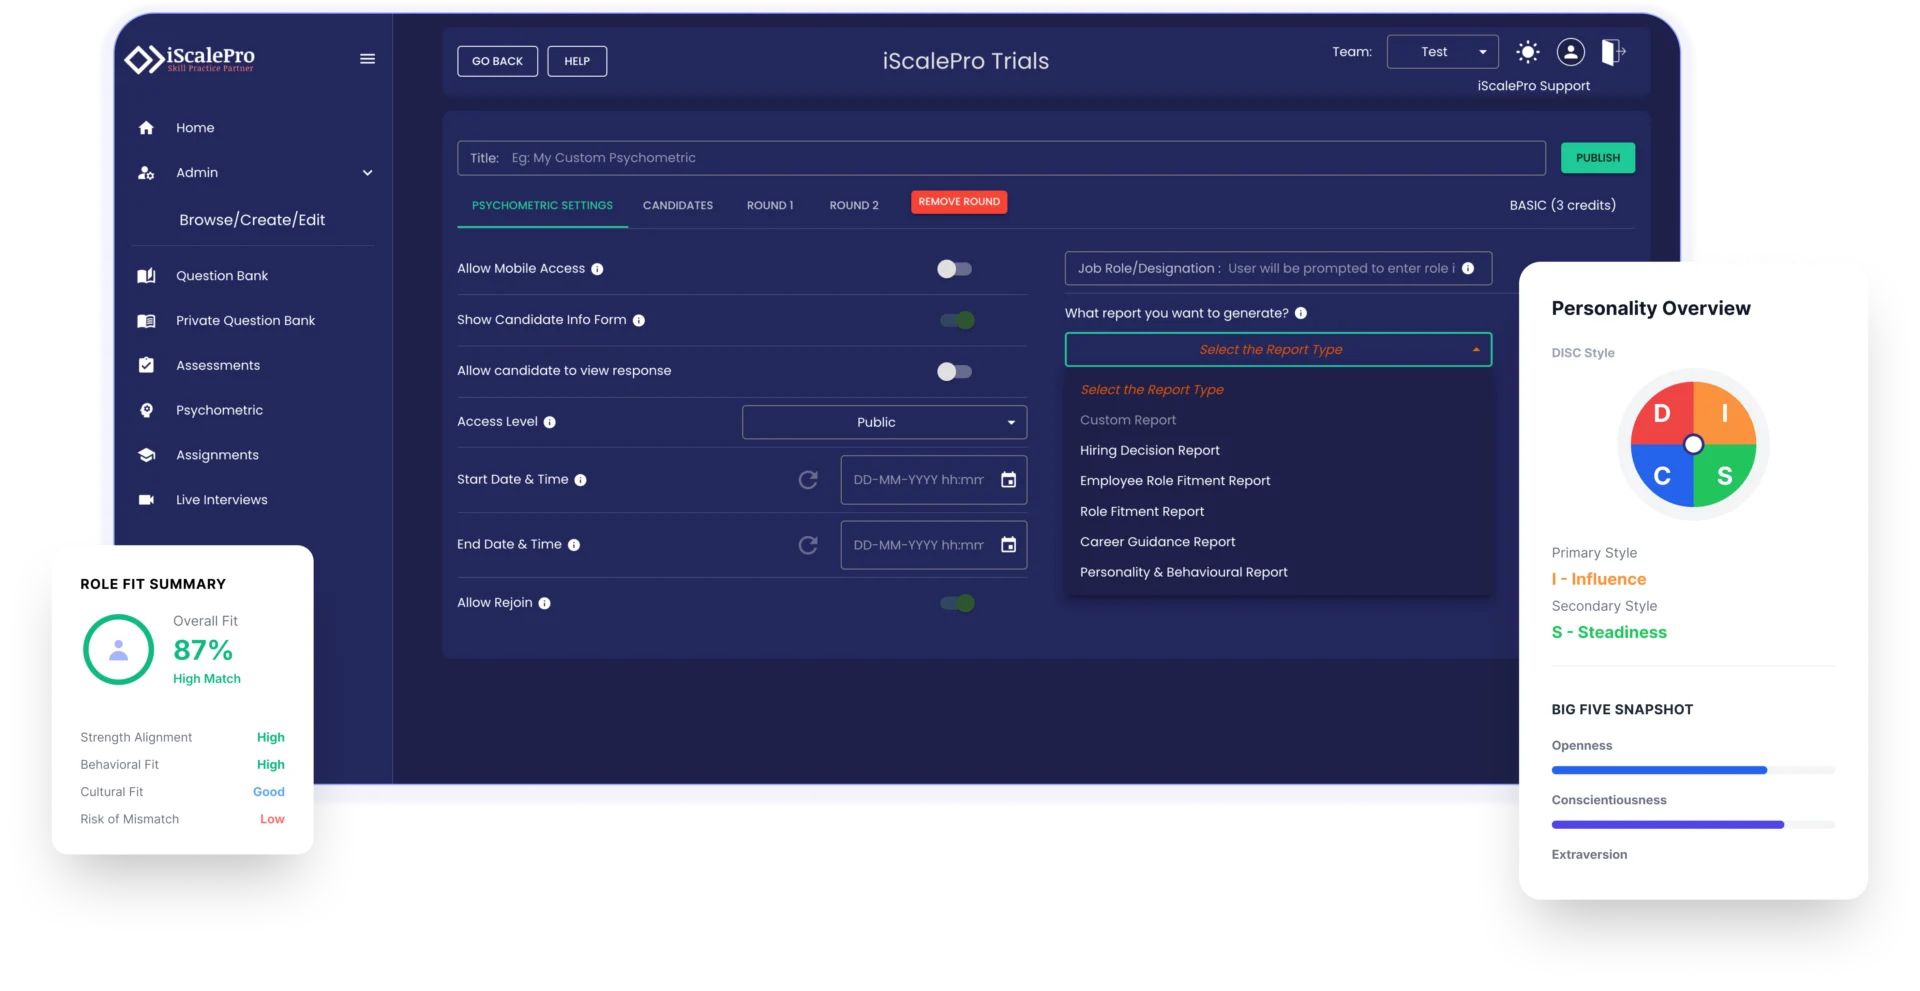Expand the Admin sidebar section
Screen dimensions: 1920x991
tap(368, 173)
